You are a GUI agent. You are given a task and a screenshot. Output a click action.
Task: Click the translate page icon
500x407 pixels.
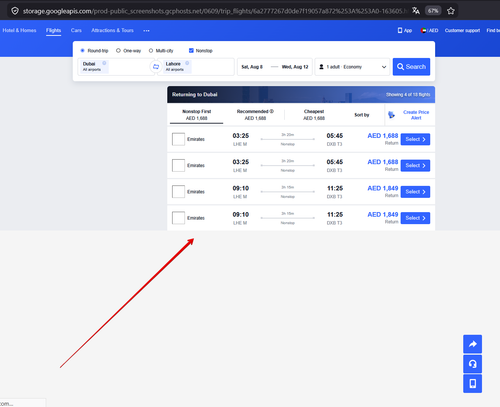pos(416,11)
